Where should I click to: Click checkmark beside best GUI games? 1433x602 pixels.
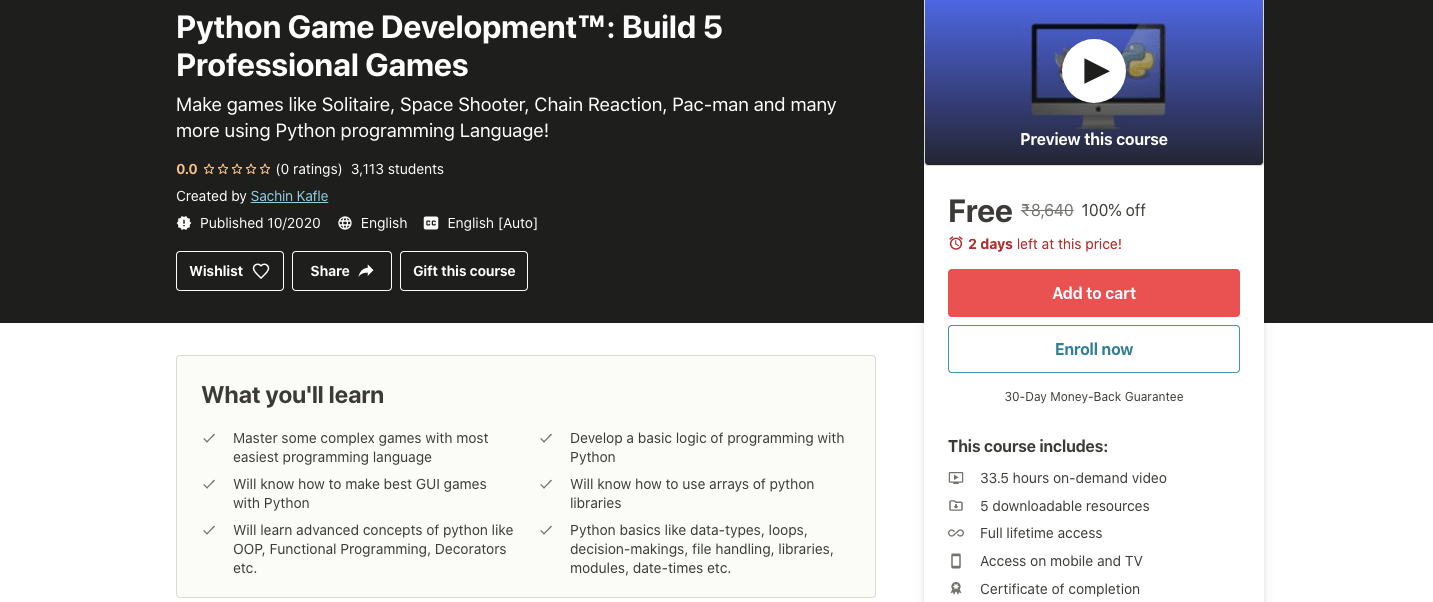209,484
